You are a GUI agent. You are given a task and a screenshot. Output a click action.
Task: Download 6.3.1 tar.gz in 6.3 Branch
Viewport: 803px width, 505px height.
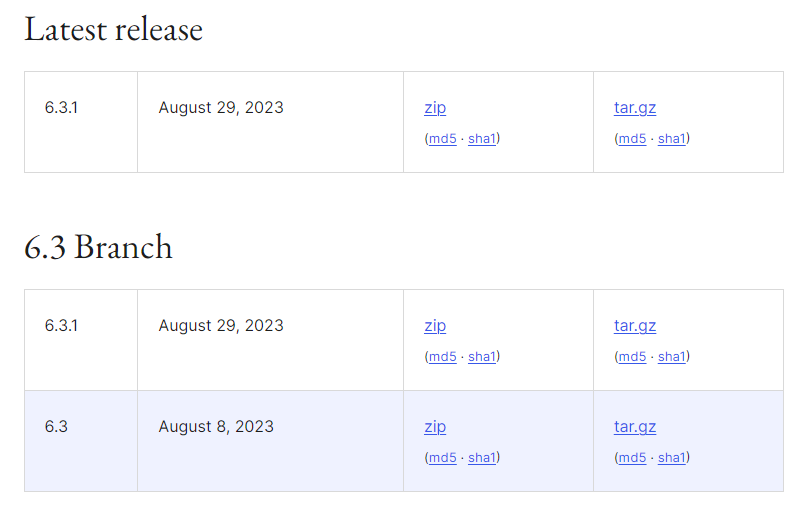[635, 326]
